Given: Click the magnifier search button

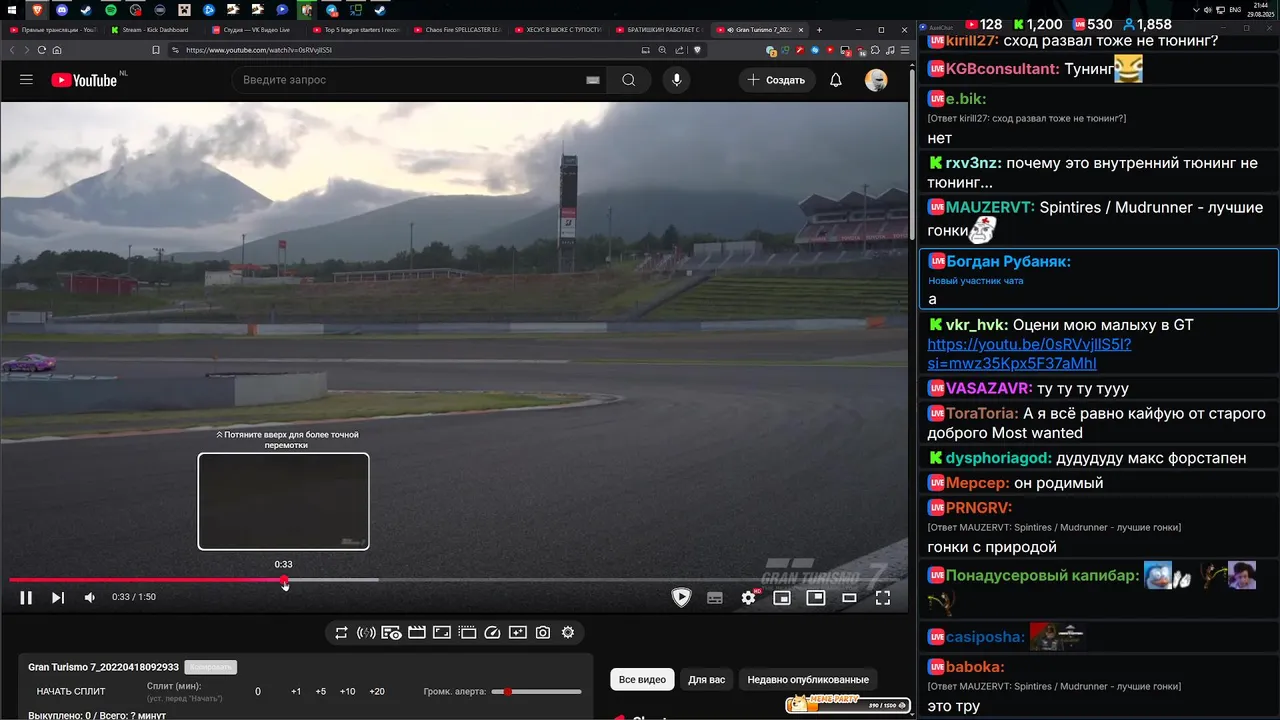Looking at the screenshot, I should click(628, 80).
